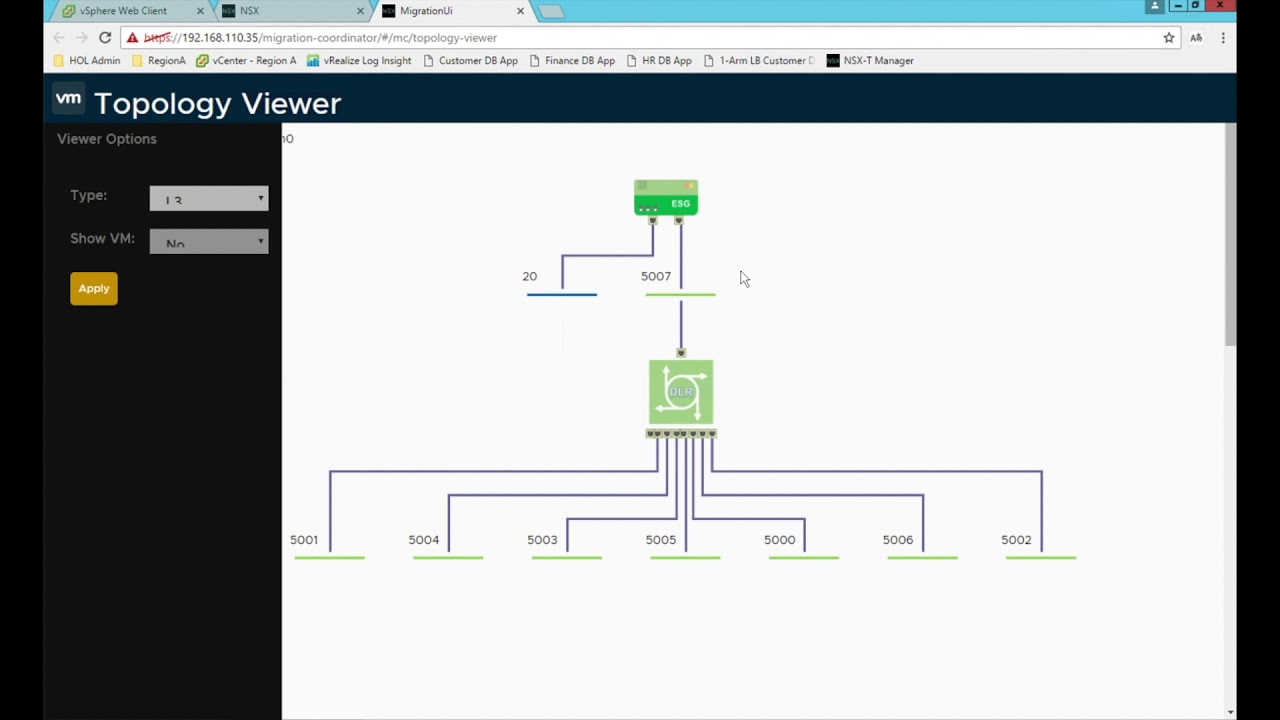Open the Chrome three-dot menu

tap(1222, 38)
